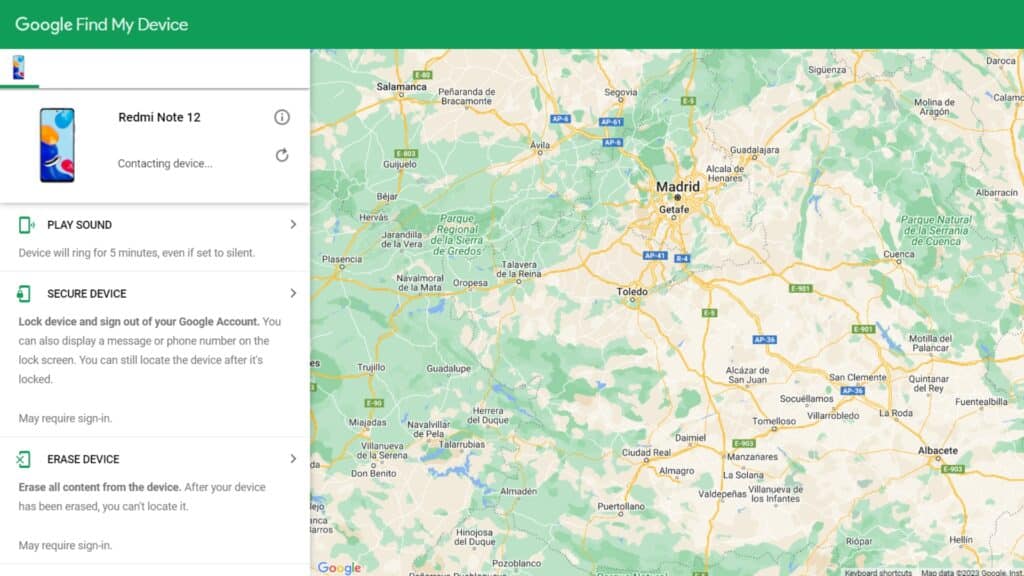Click the Salamanca label on map
1024x576 pixels.
[x=401, y=86]
